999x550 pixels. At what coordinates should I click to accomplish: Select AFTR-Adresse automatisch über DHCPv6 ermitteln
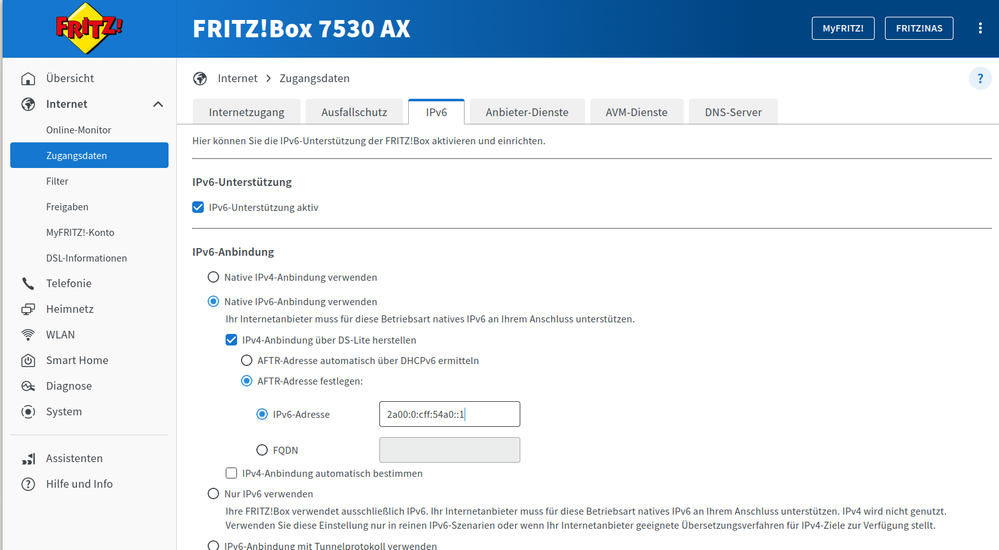tap(247, 361)
